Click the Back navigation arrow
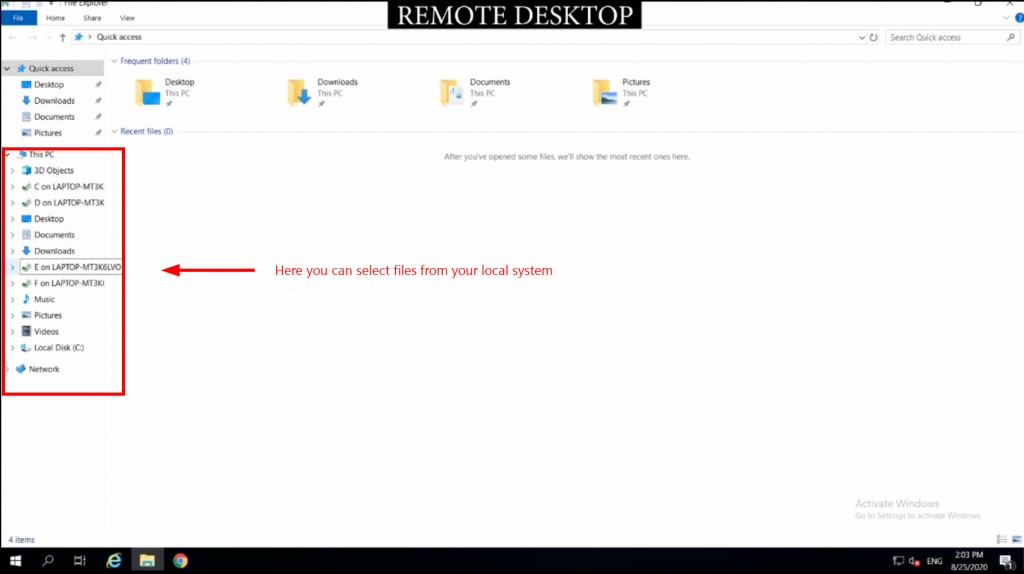Image resolution: width=1024 pixels, height=574 pixels. [12, 37]
